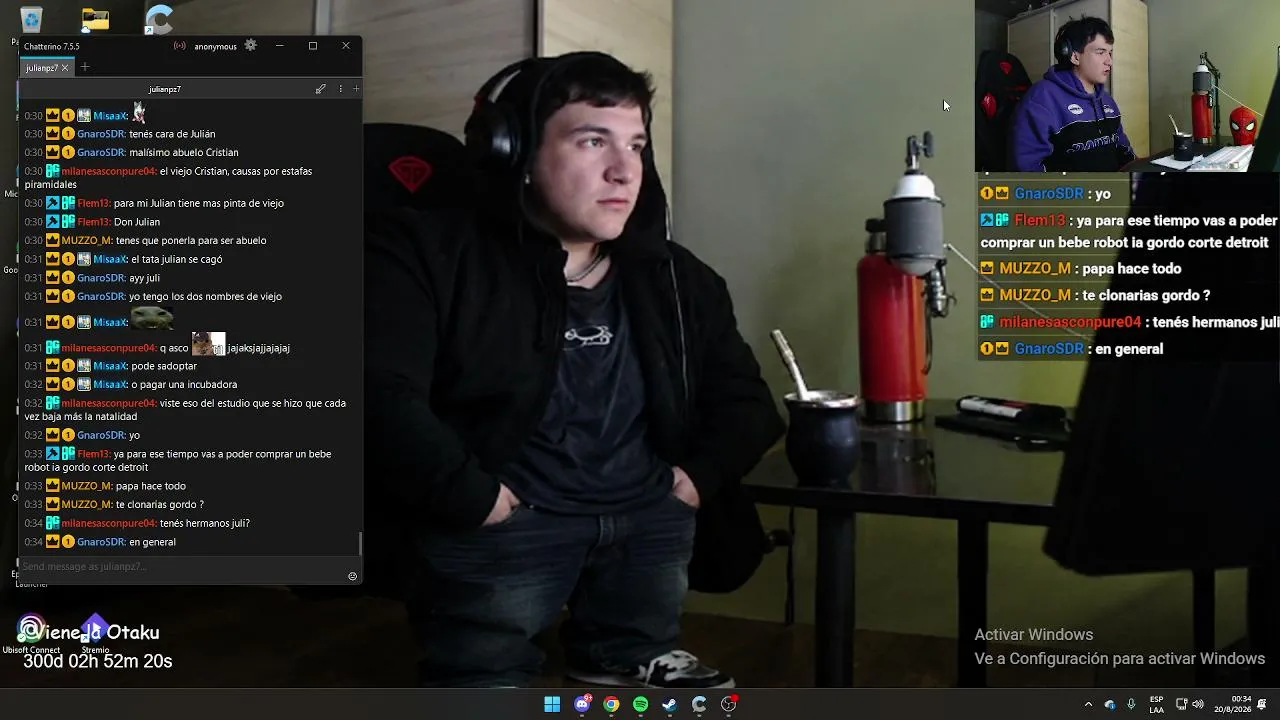The height and width of the screenshot is (720, 1280).
Task: Open GnaroSDR on 'malísimo abuelo Cristian'
Action: tap(101, 152)
